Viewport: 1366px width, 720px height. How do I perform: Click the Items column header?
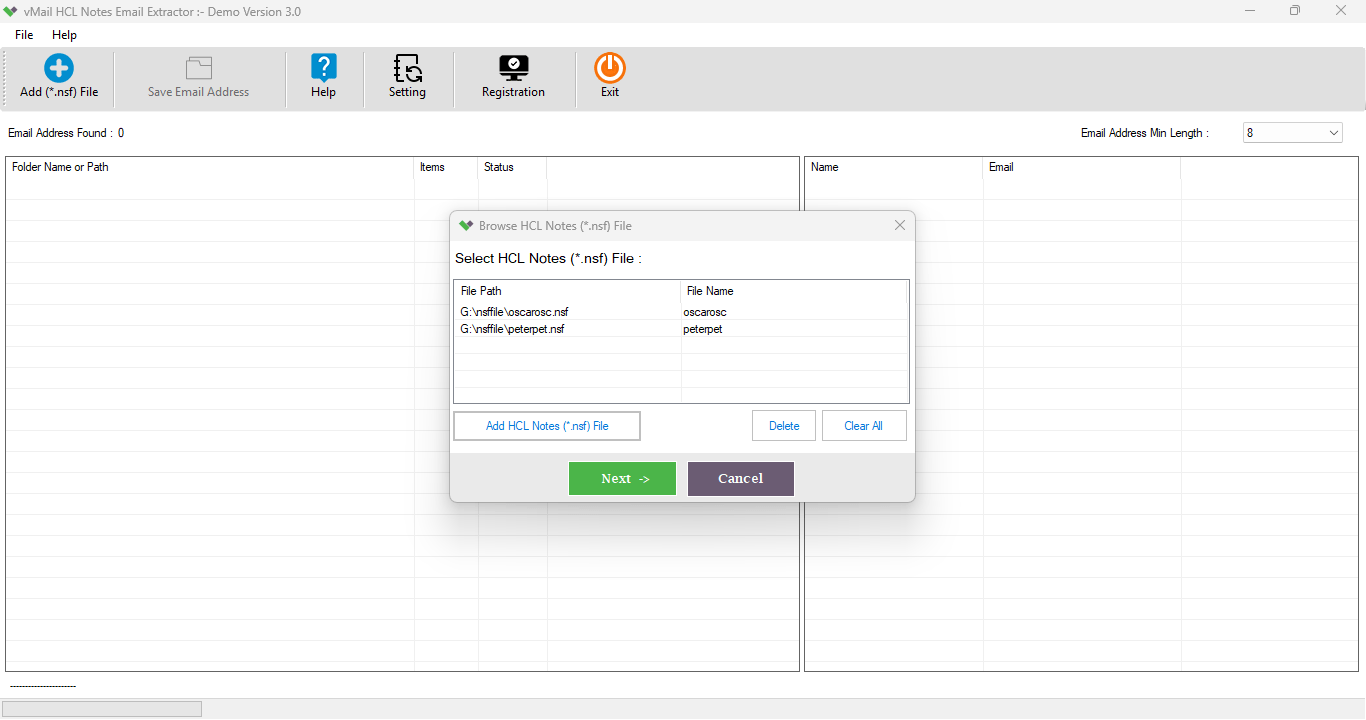(x=446, y=167)
